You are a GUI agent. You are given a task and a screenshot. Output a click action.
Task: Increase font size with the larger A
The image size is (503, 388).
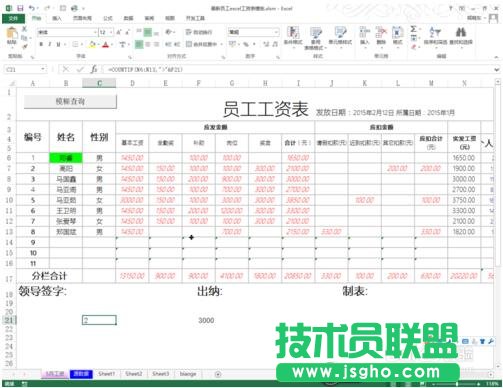119,32
